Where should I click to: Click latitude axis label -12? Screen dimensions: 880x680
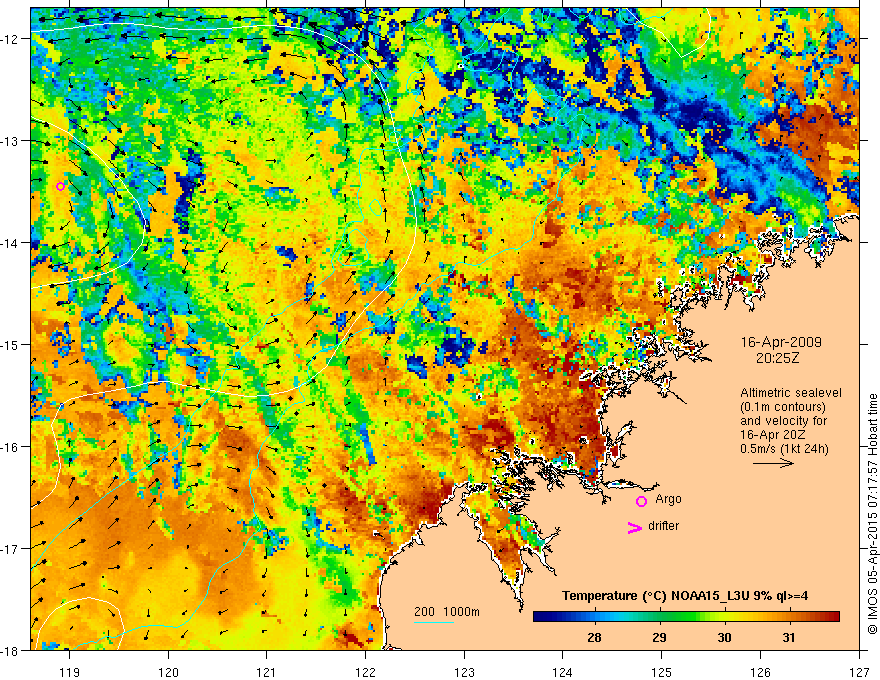pos(10,39)
